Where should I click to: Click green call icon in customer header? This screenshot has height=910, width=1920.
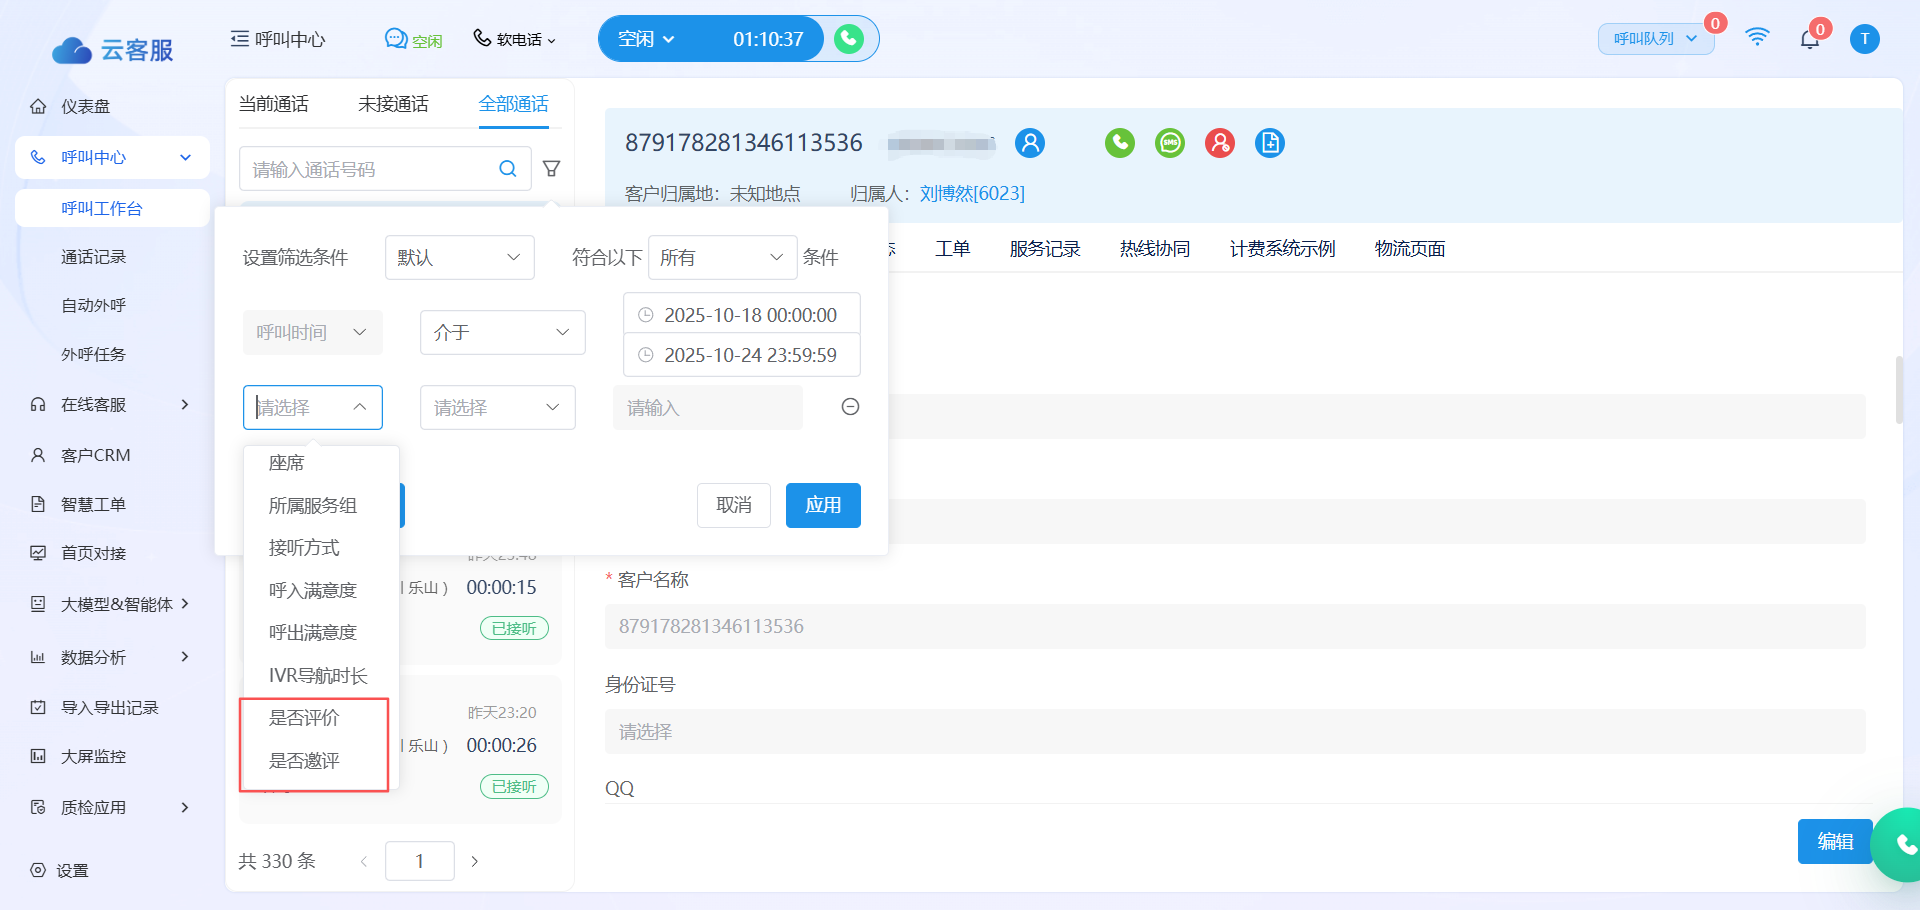tap(1120, 143)
